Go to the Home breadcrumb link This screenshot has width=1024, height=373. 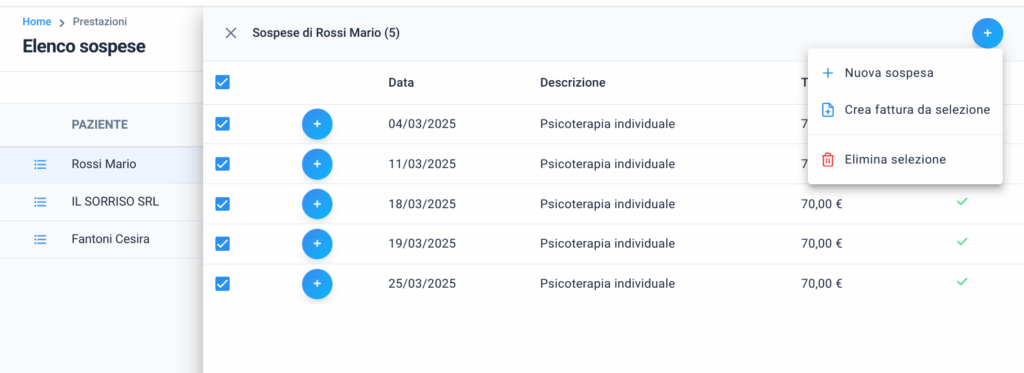pos(37,22)
